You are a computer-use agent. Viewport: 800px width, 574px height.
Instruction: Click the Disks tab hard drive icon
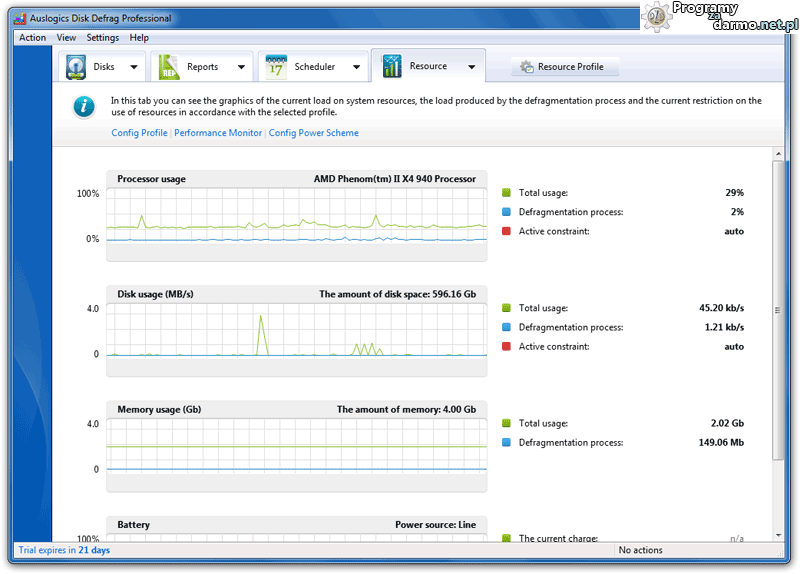click(77, 67)
